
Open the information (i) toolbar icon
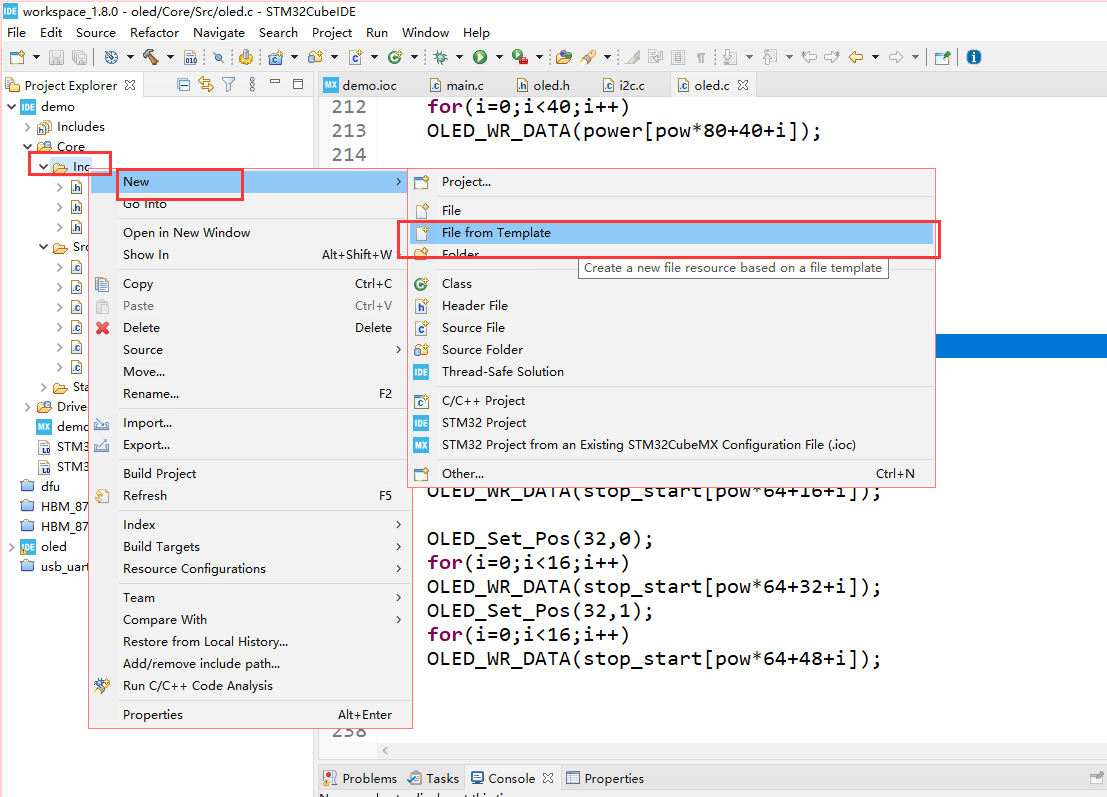tap(974, 57)
